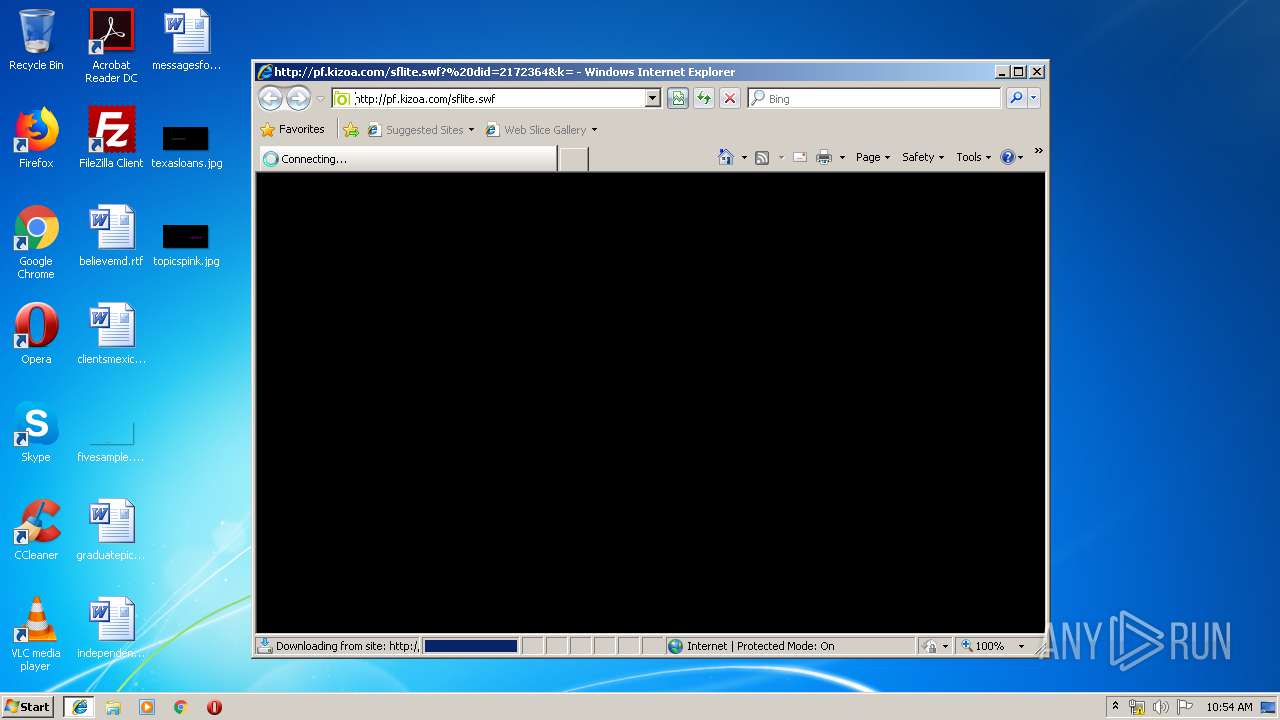Expand the zoom level dropdown arrow
Viewport: 1280px width, 720px height.
1021,646
